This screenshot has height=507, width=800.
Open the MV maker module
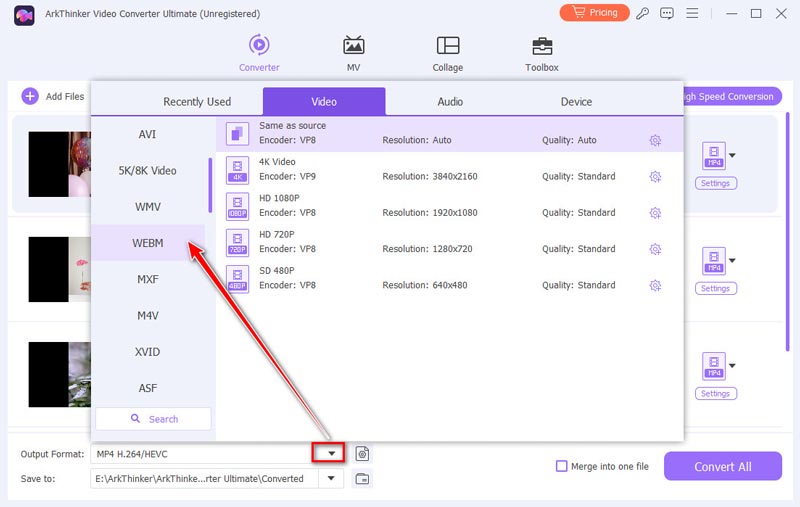[x=353, y=53]
